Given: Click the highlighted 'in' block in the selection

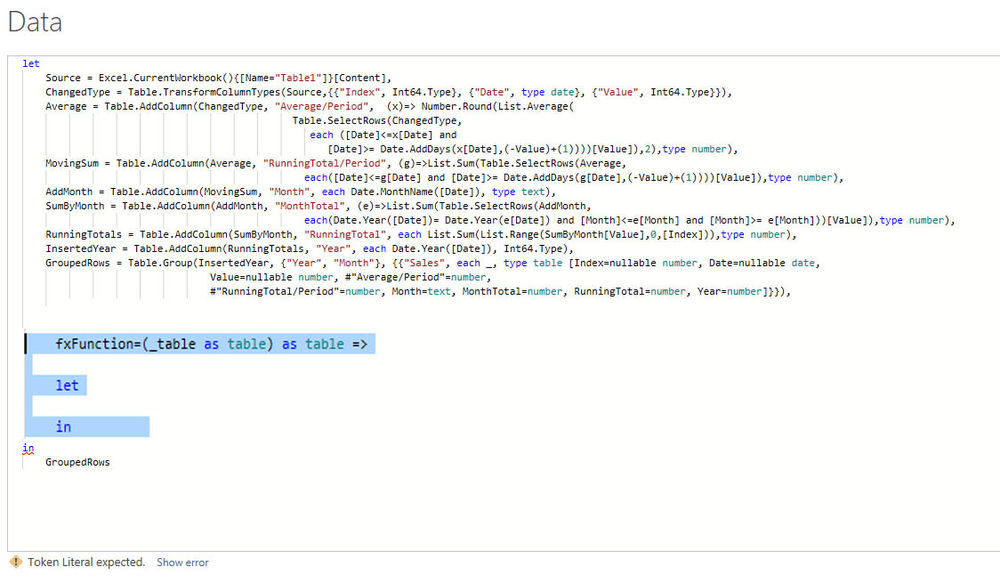Looking at the screenshot, I should (63, 426).
